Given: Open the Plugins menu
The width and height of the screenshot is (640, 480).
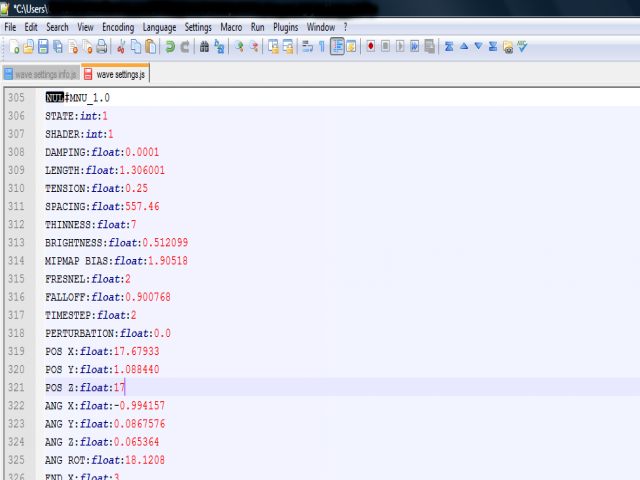Looking at the screenshot, I should (287, 27).
